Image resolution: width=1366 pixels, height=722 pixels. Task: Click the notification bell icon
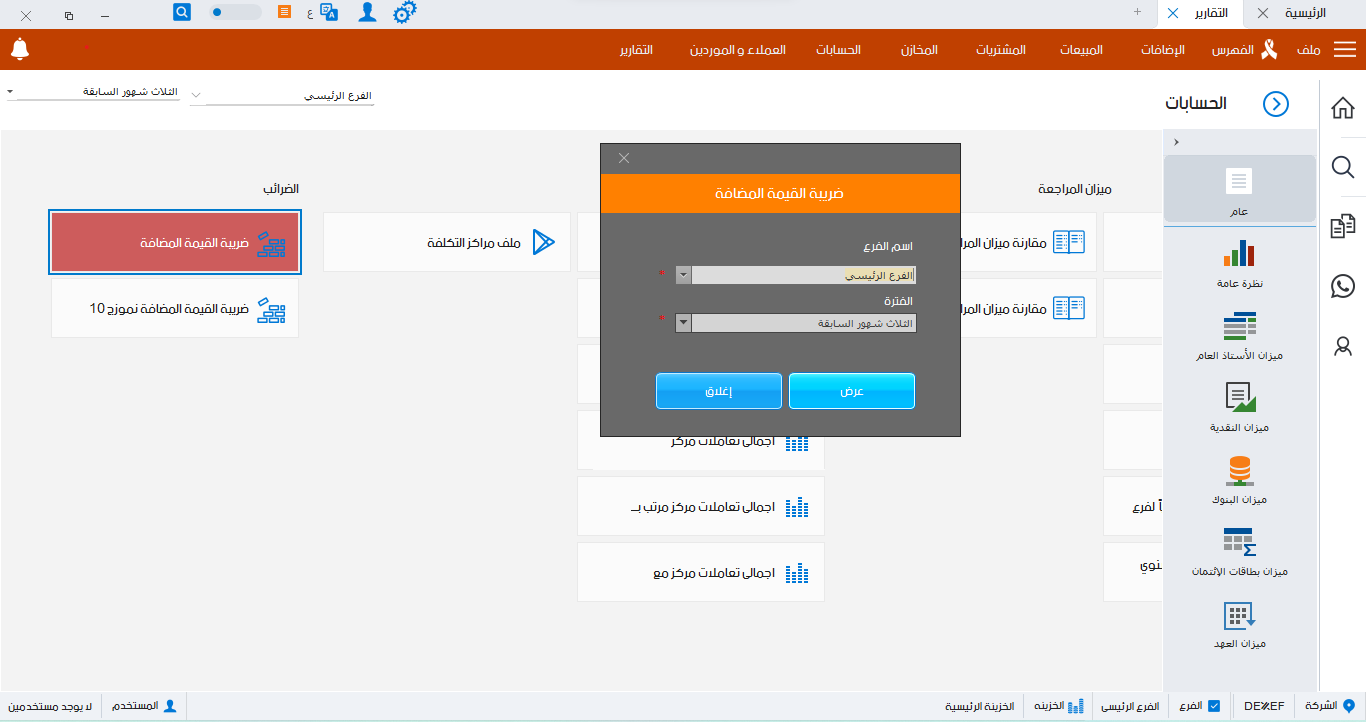click(20, 49)
